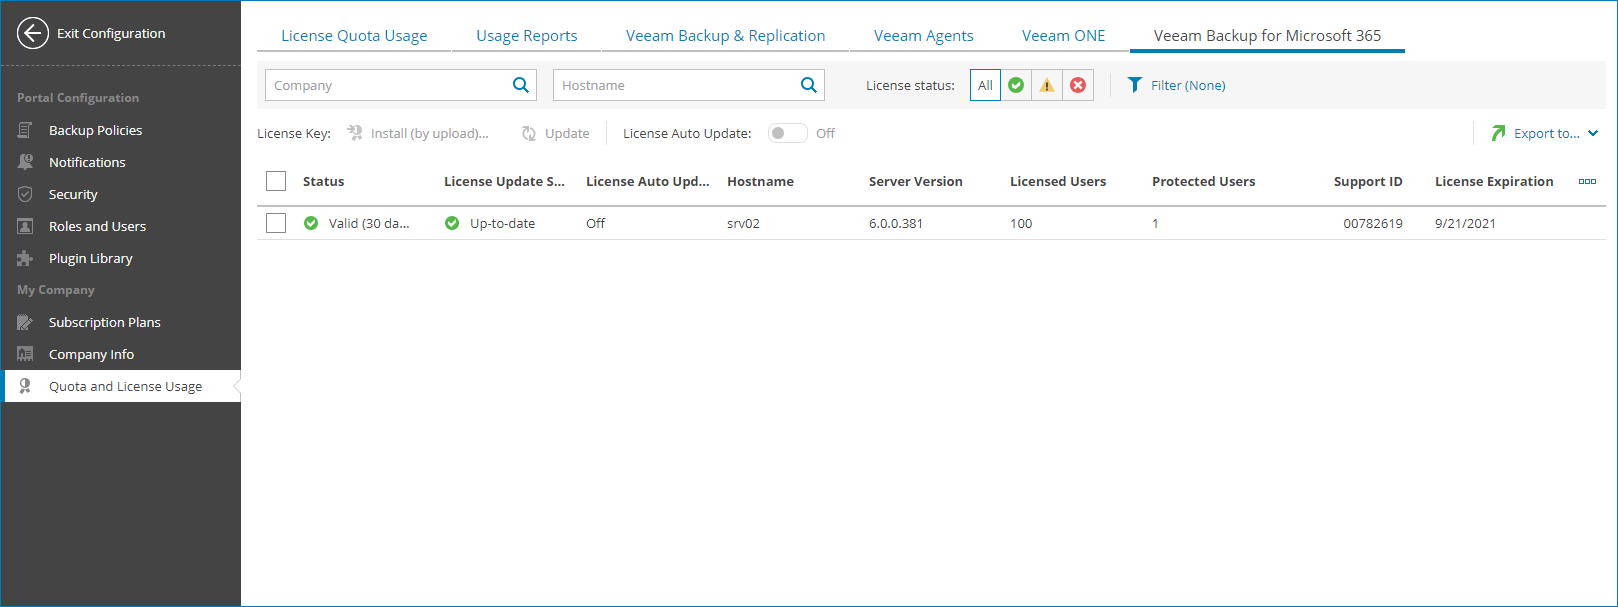This screenshot has height=607, width=1618.
Task: Select Veeam Backup for Microsoft 365 tab
Action: click(1267, 35)
